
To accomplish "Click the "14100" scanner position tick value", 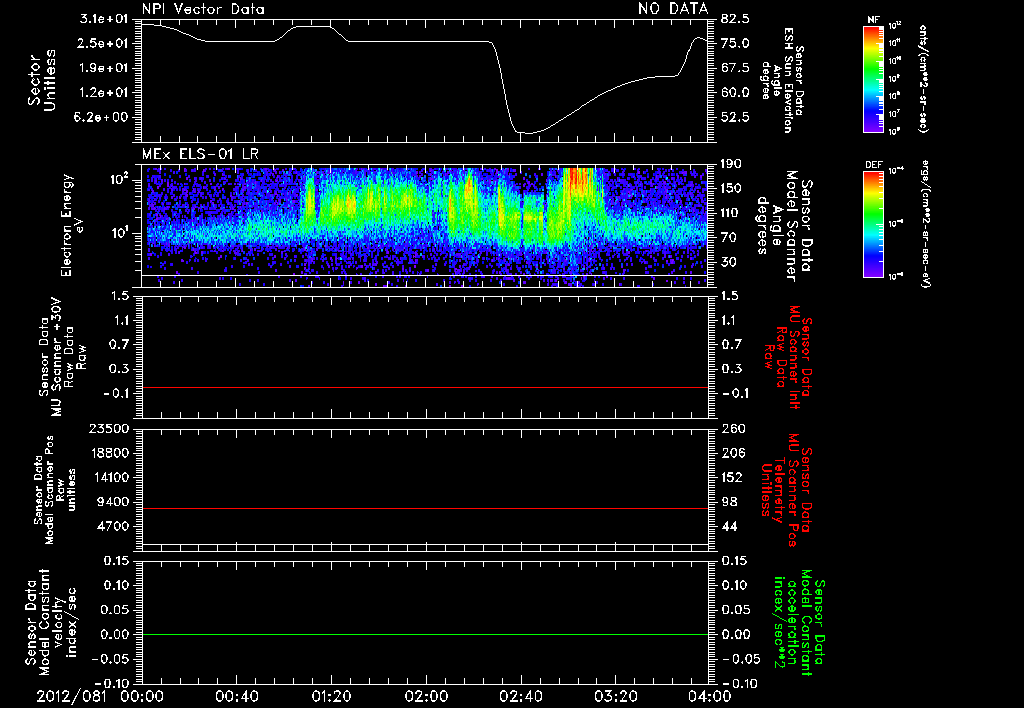I will 110,477.
